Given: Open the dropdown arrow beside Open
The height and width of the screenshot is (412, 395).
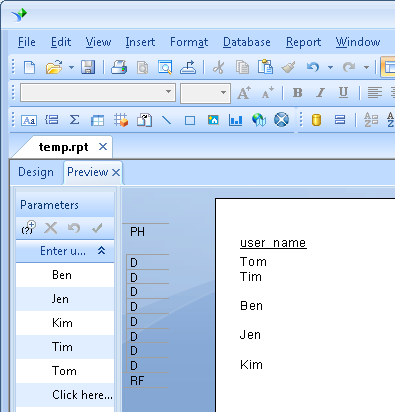Looking at the screenshot, I should [71, 67].
